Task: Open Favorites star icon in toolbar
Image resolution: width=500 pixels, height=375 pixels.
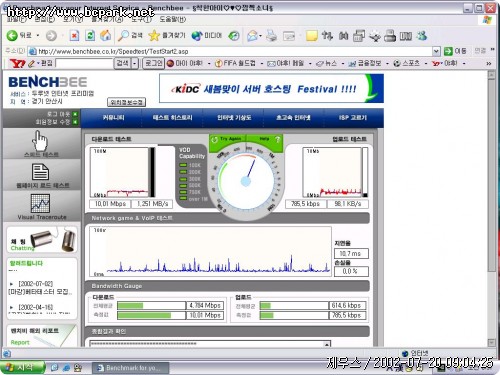Action: (x=154, y=35)
